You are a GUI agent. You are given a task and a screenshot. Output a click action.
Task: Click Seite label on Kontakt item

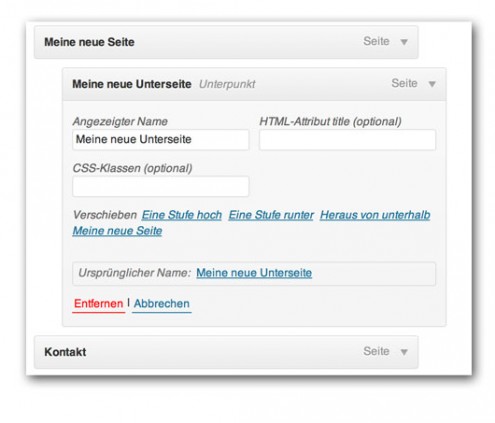click(x=376, y=351)
